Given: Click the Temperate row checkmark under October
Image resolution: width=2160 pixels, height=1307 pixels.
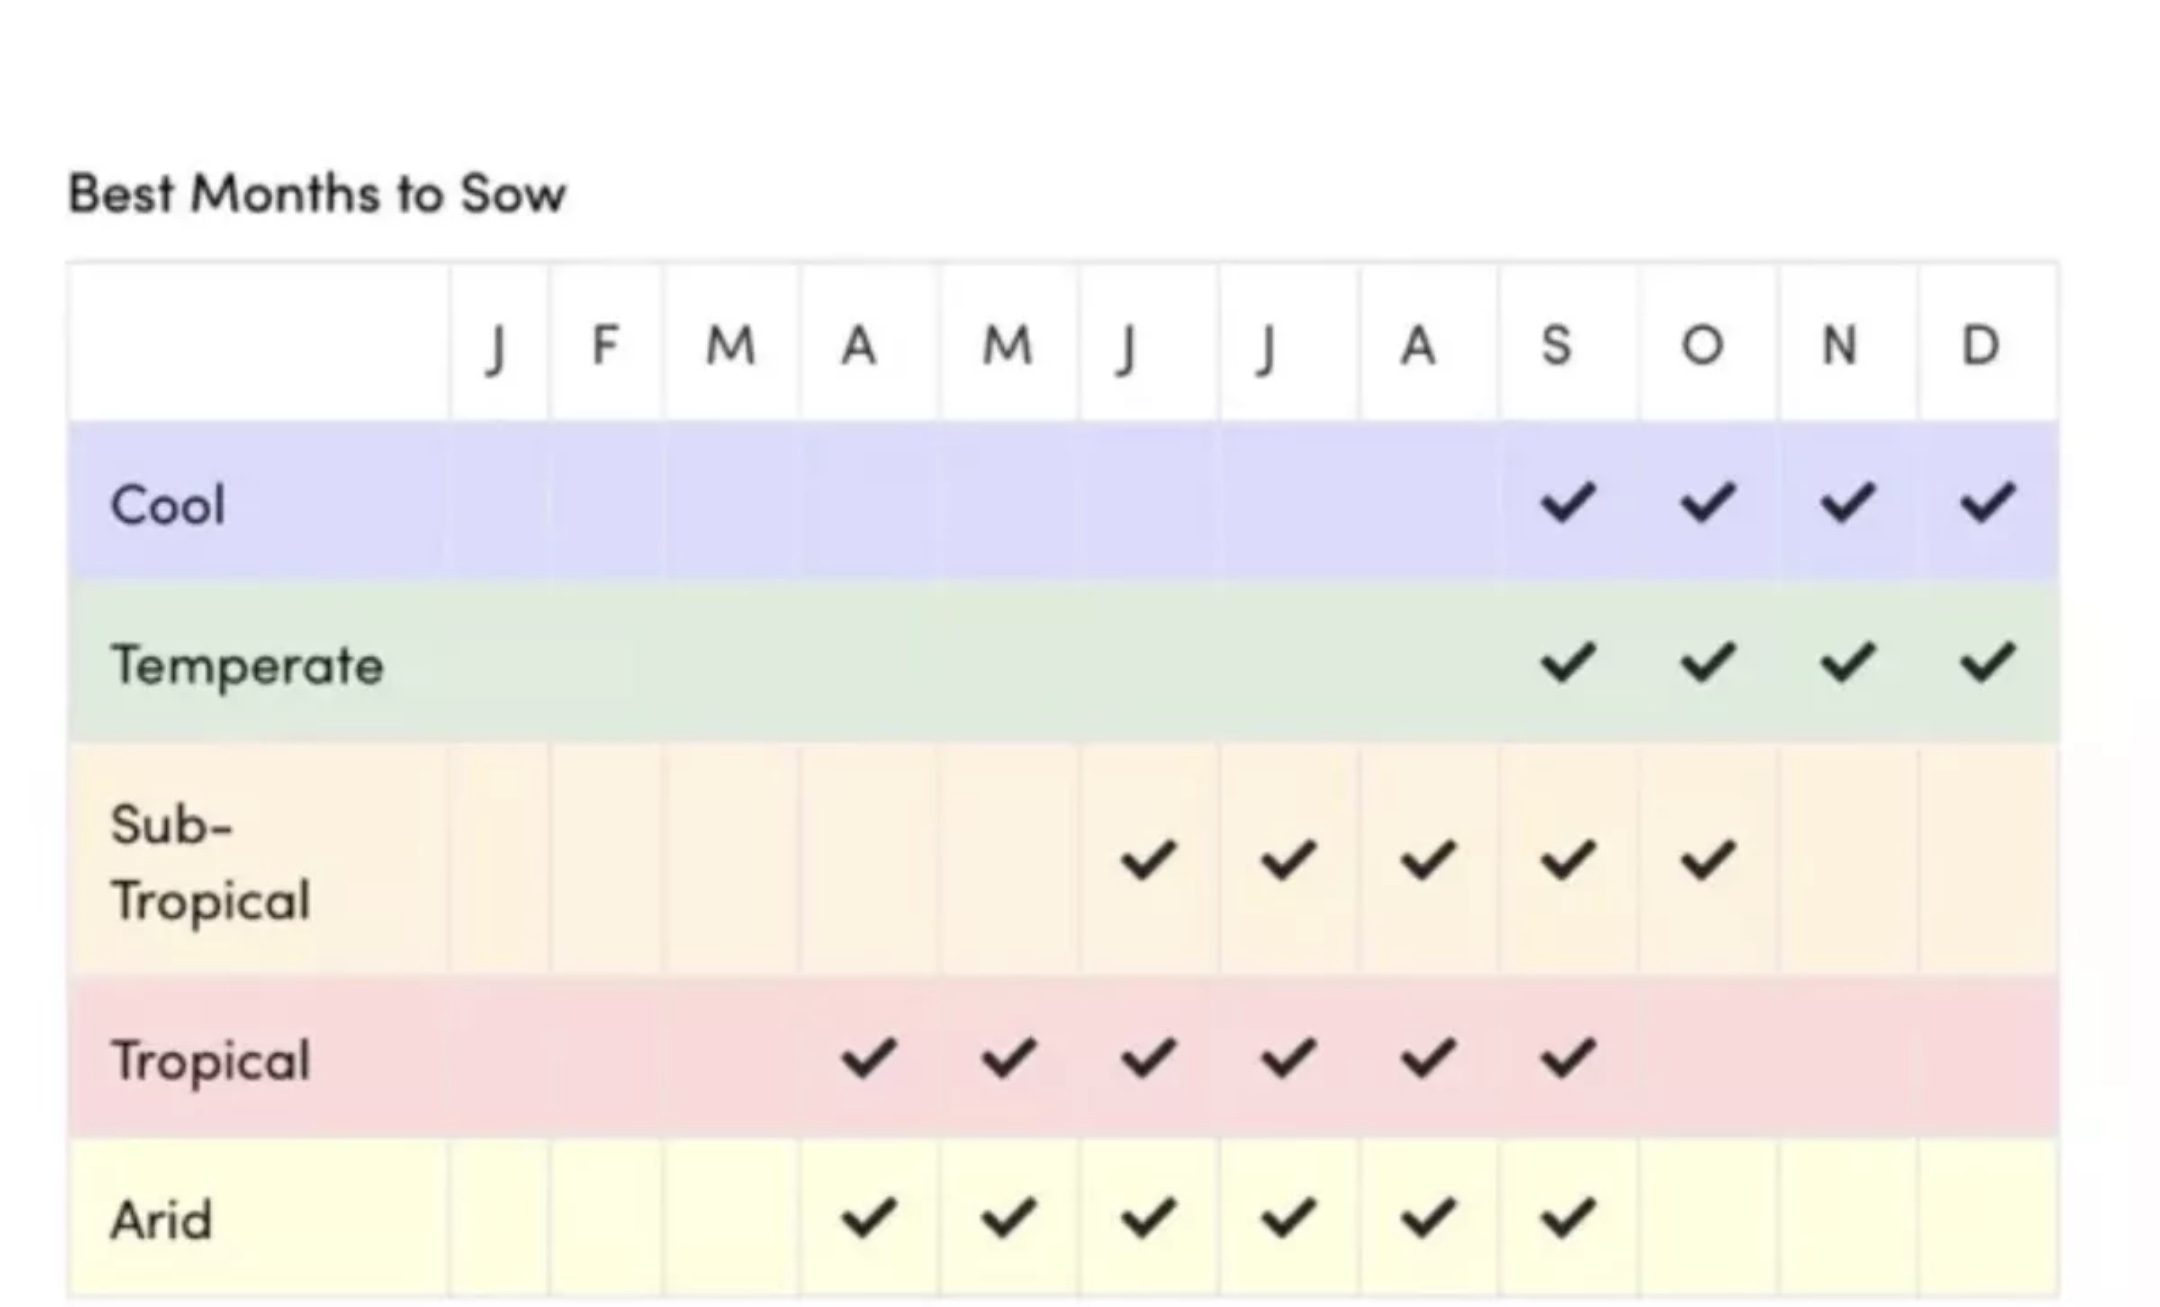Looking at the screenshot, I should coord(1707,662).
